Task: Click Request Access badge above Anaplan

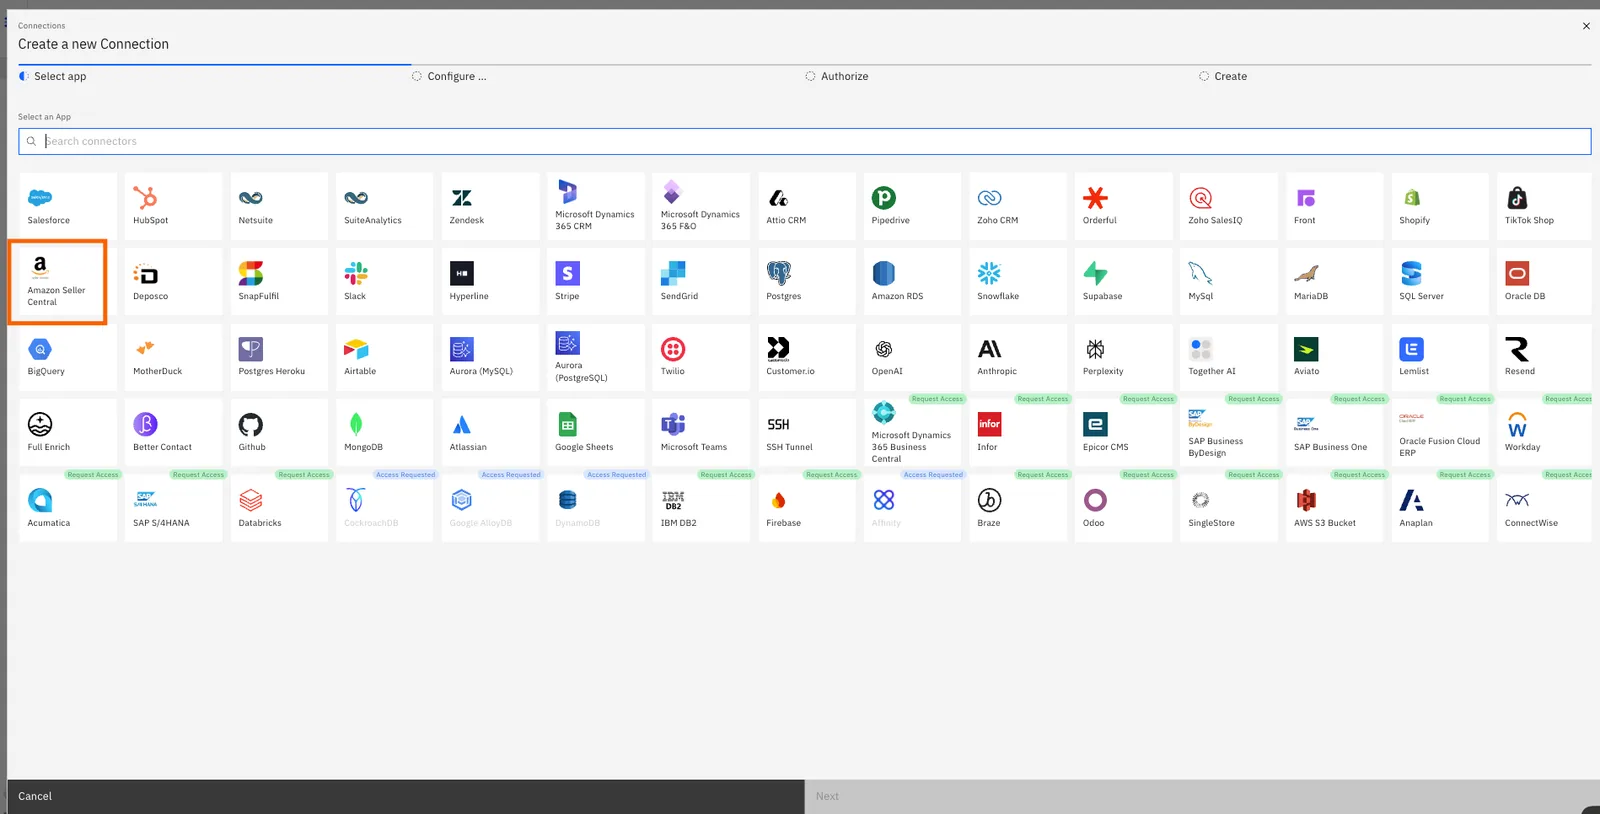Action: tap(1465, 475)
